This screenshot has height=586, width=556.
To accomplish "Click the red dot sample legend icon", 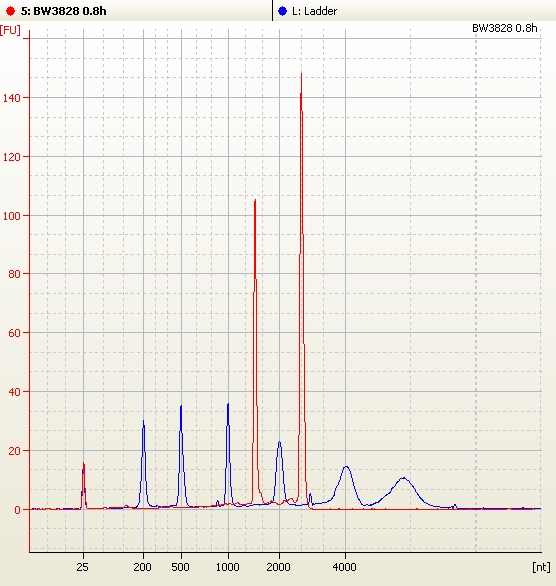I will point(10,11).
